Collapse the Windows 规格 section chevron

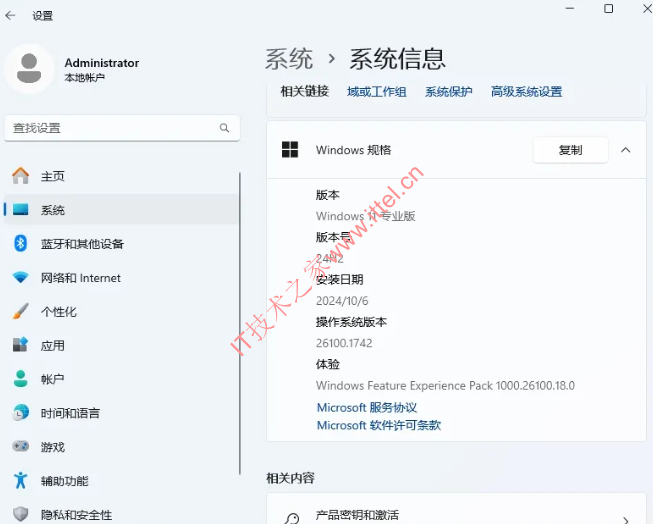point(626,150)
